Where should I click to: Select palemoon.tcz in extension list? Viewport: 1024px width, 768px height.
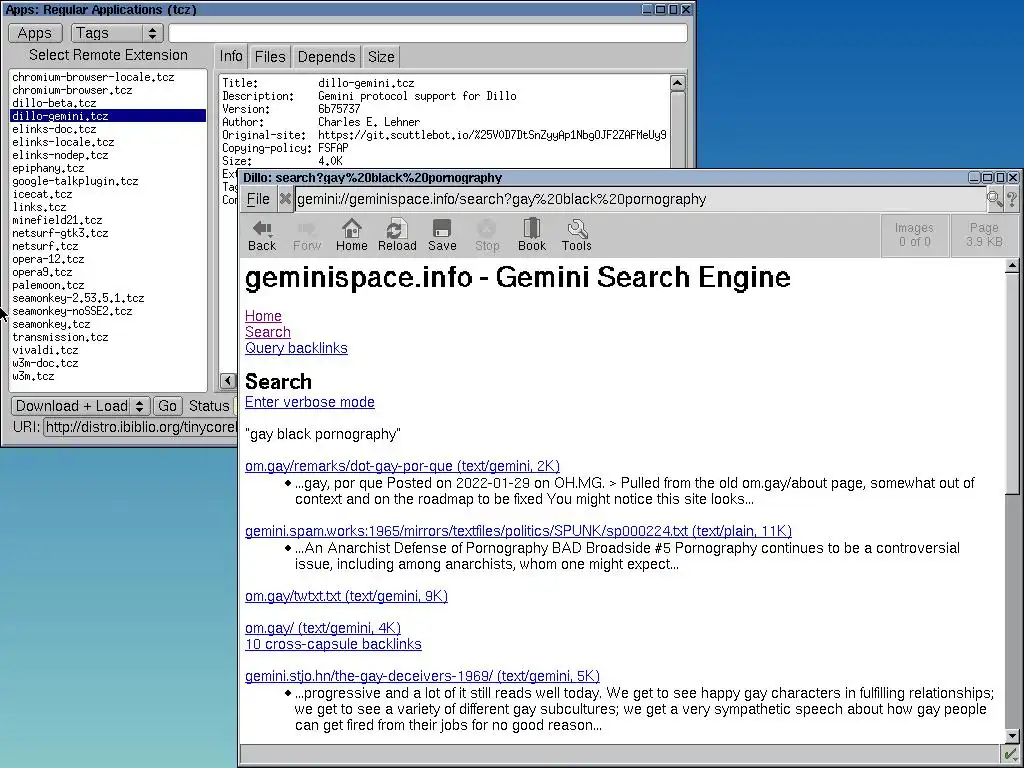pyautogui.click(x=108, y=285)
